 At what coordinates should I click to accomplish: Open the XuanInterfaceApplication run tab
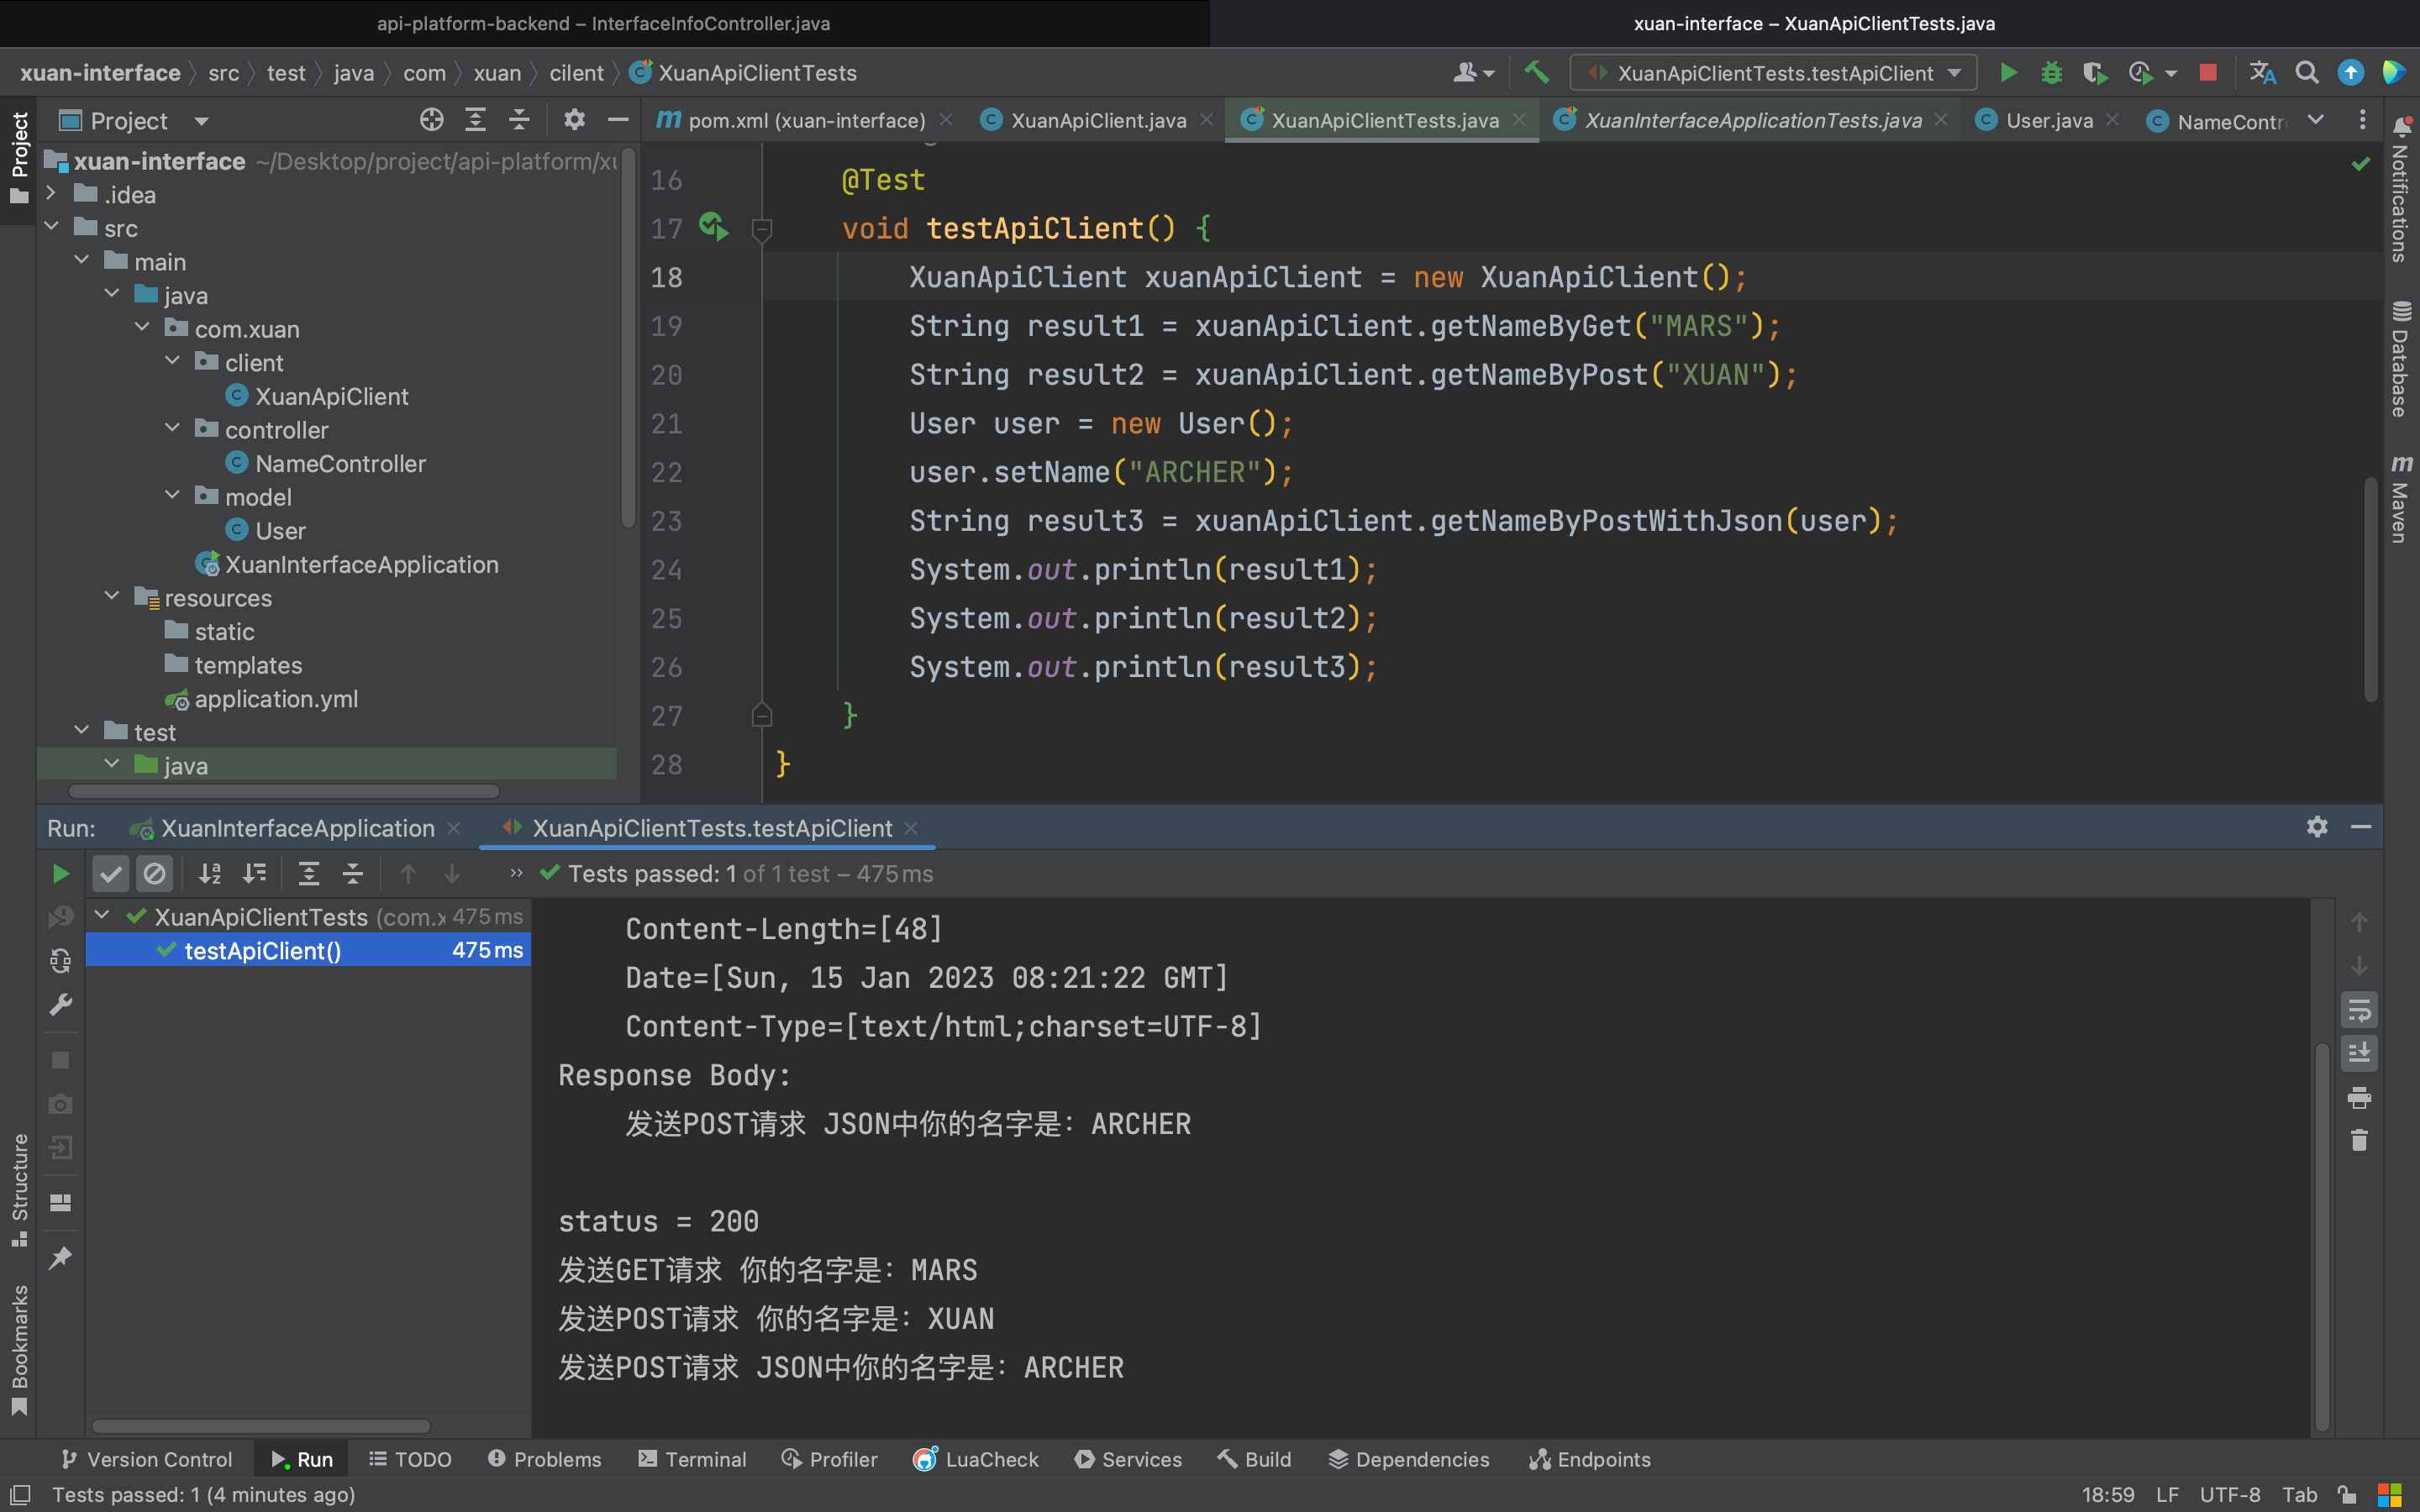click(x=297, y=828)
